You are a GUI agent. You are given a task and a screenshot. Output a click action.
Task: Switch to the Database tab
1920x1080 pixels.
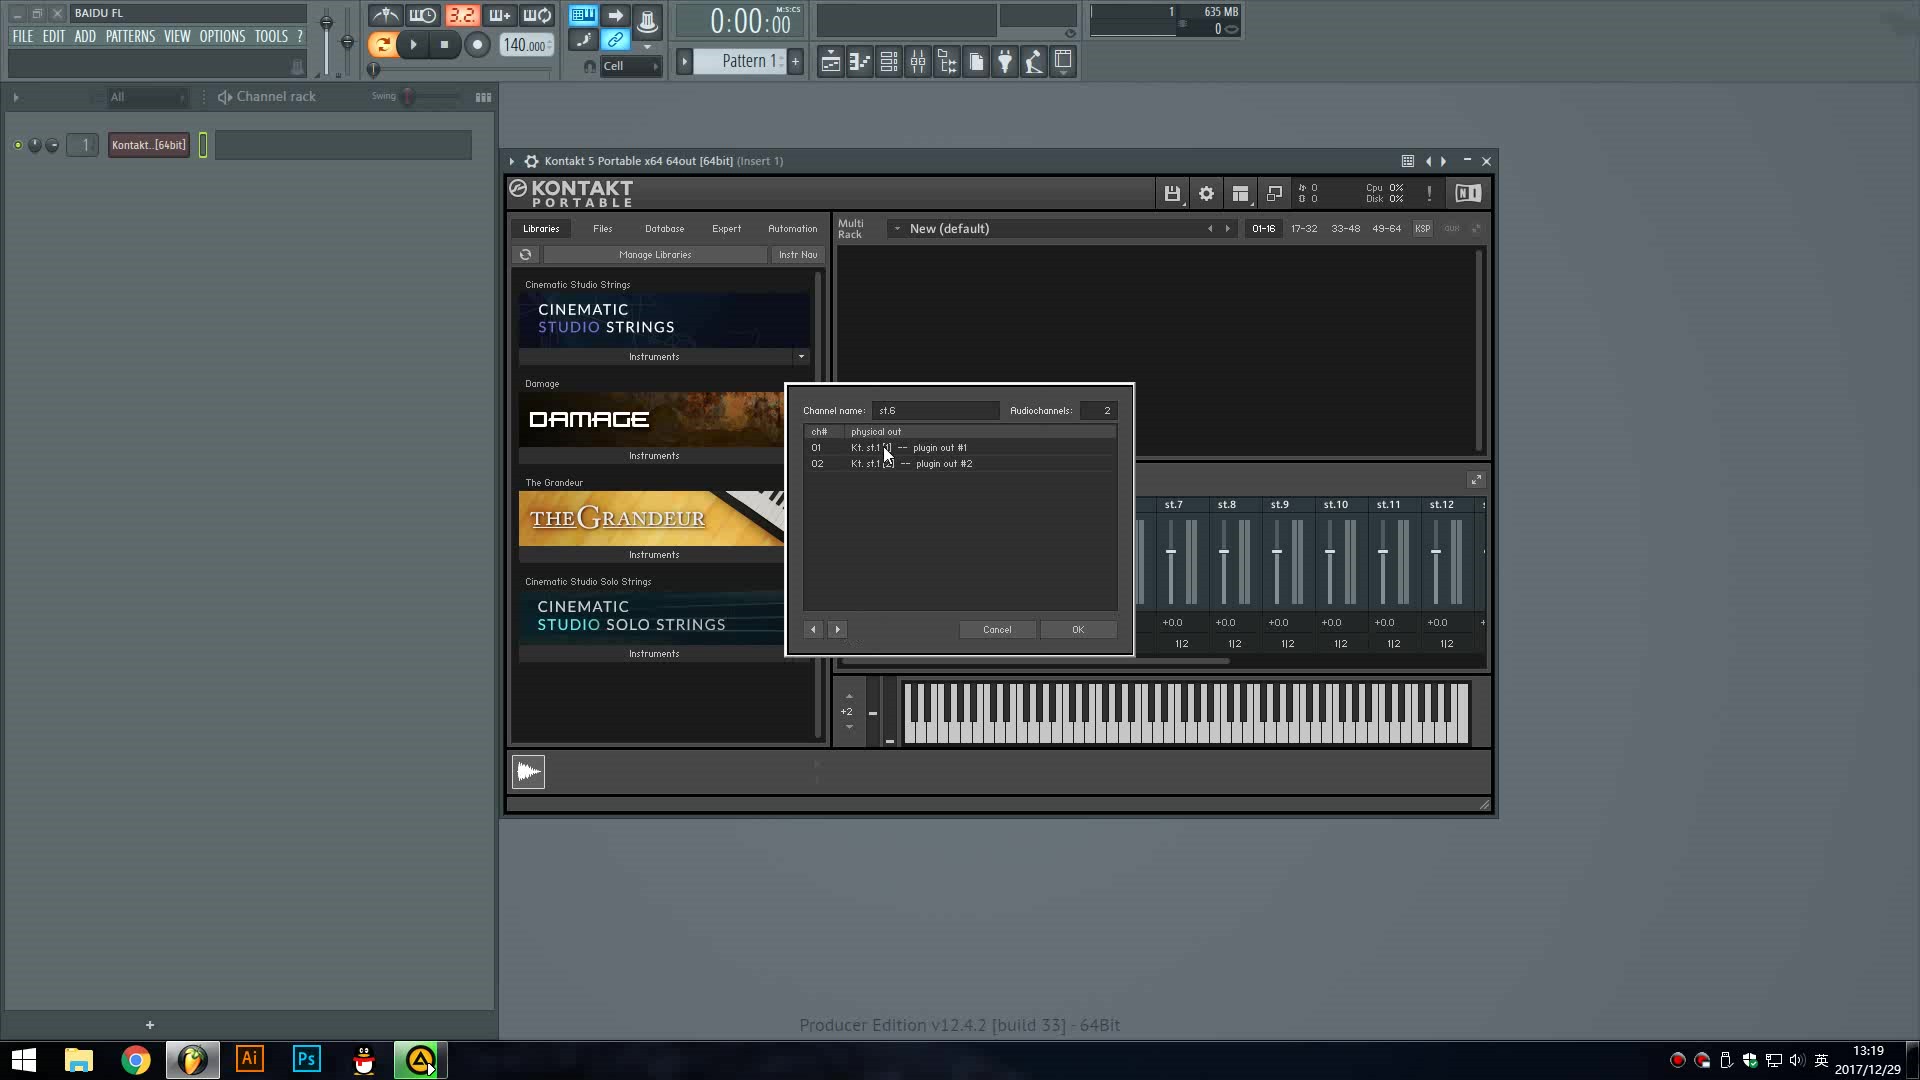[x=664, y=229]
